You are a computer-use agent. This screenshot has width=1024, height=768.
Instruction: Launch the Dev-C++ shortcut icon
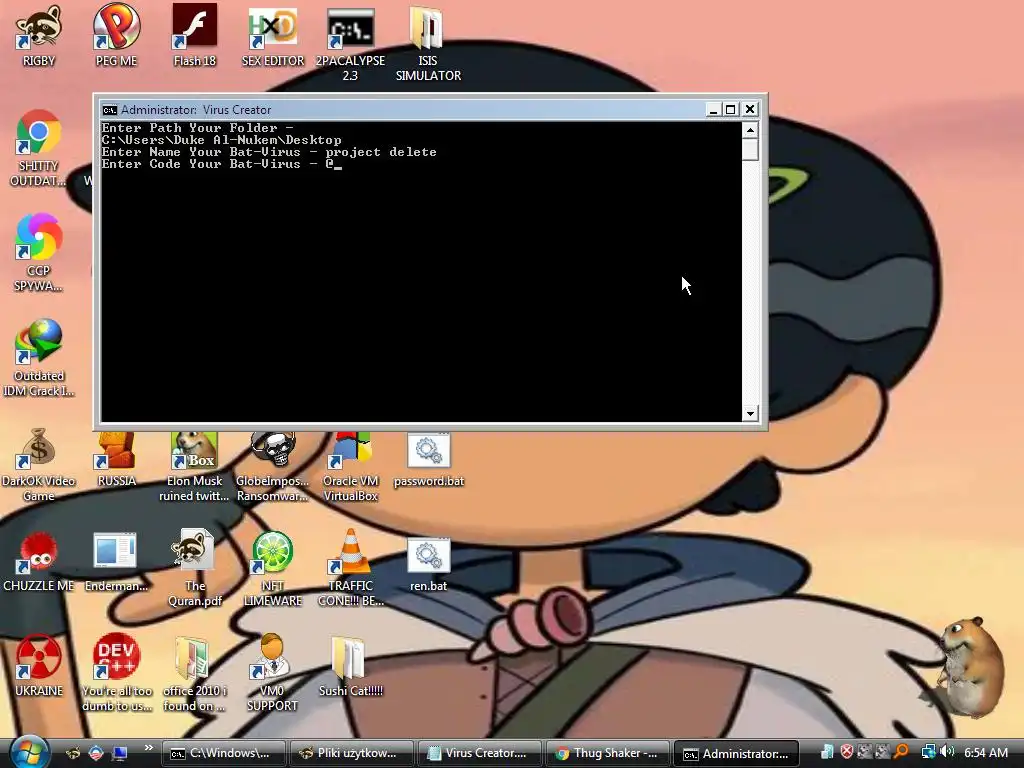[116, 656]
